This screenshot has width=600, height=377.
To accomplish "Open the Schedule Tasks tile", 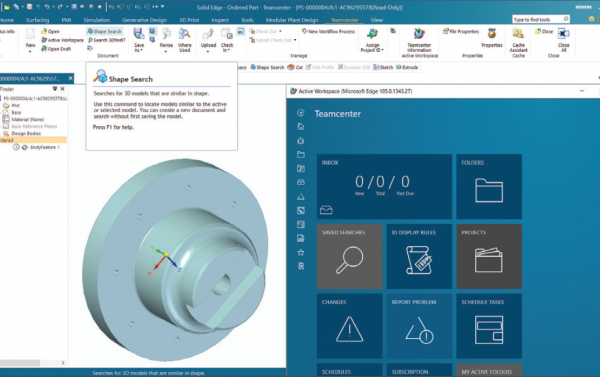I will click(489, 326).
